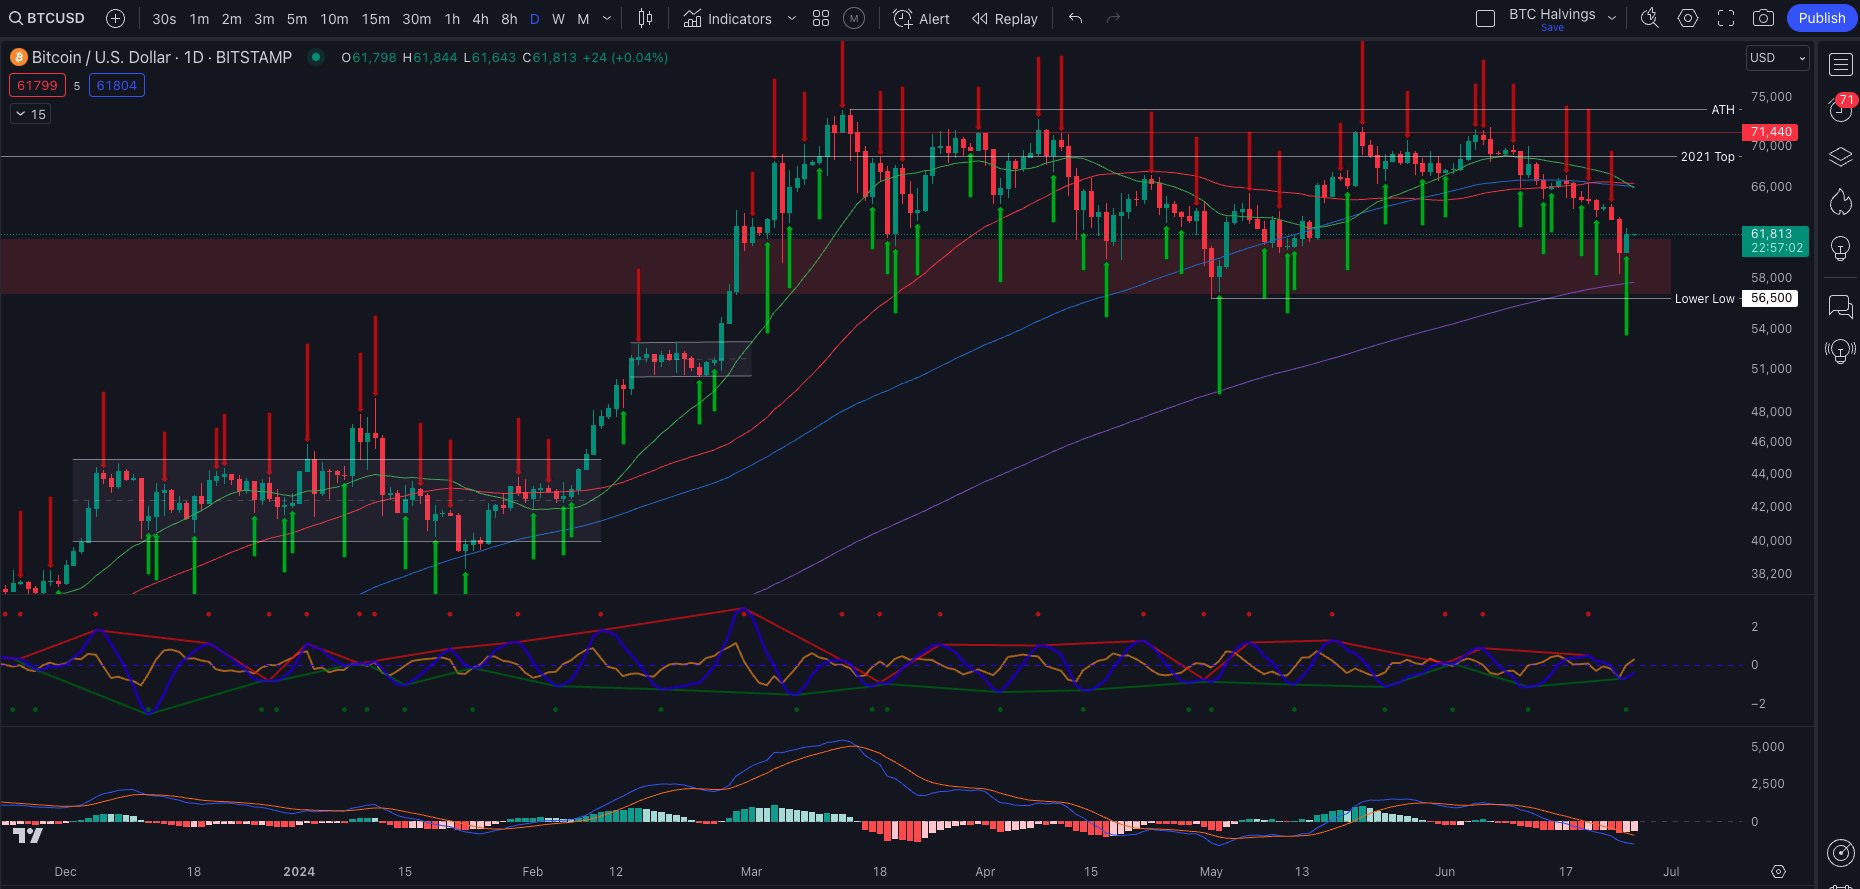Collapse the indicator legend showing 15
The image size is (1860, 889).
coord(31,114)
